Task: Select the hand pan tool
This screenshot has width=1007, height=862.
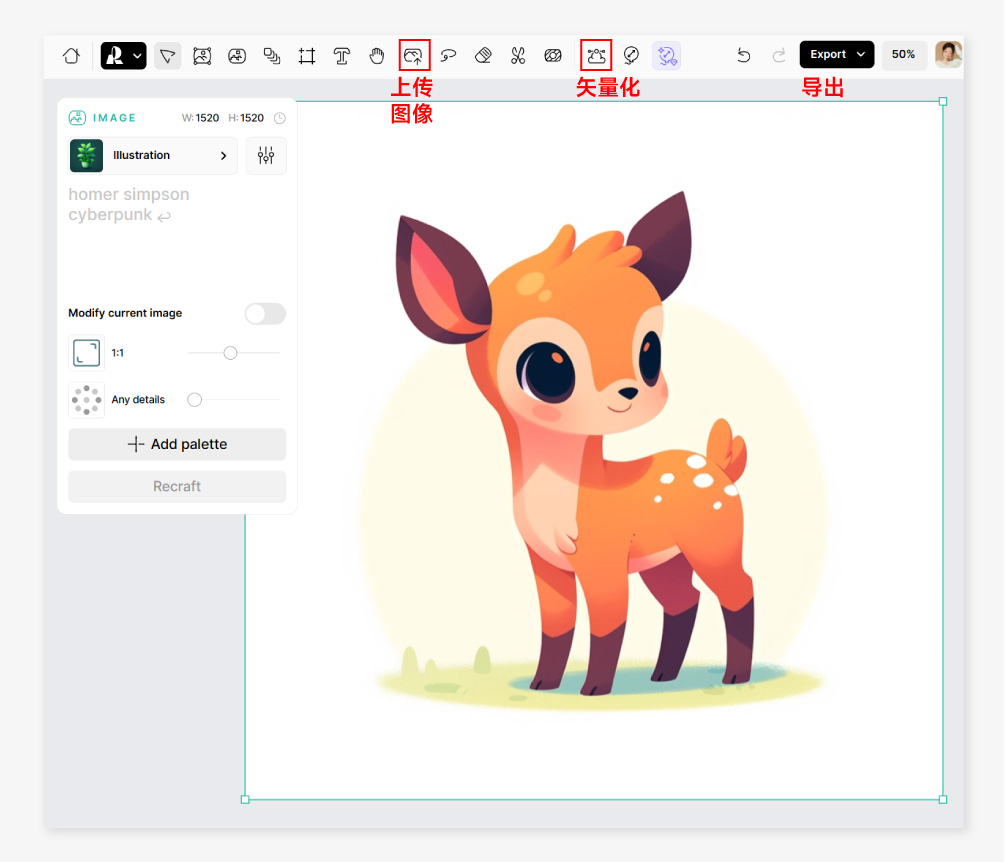Action: pos(376,56)
